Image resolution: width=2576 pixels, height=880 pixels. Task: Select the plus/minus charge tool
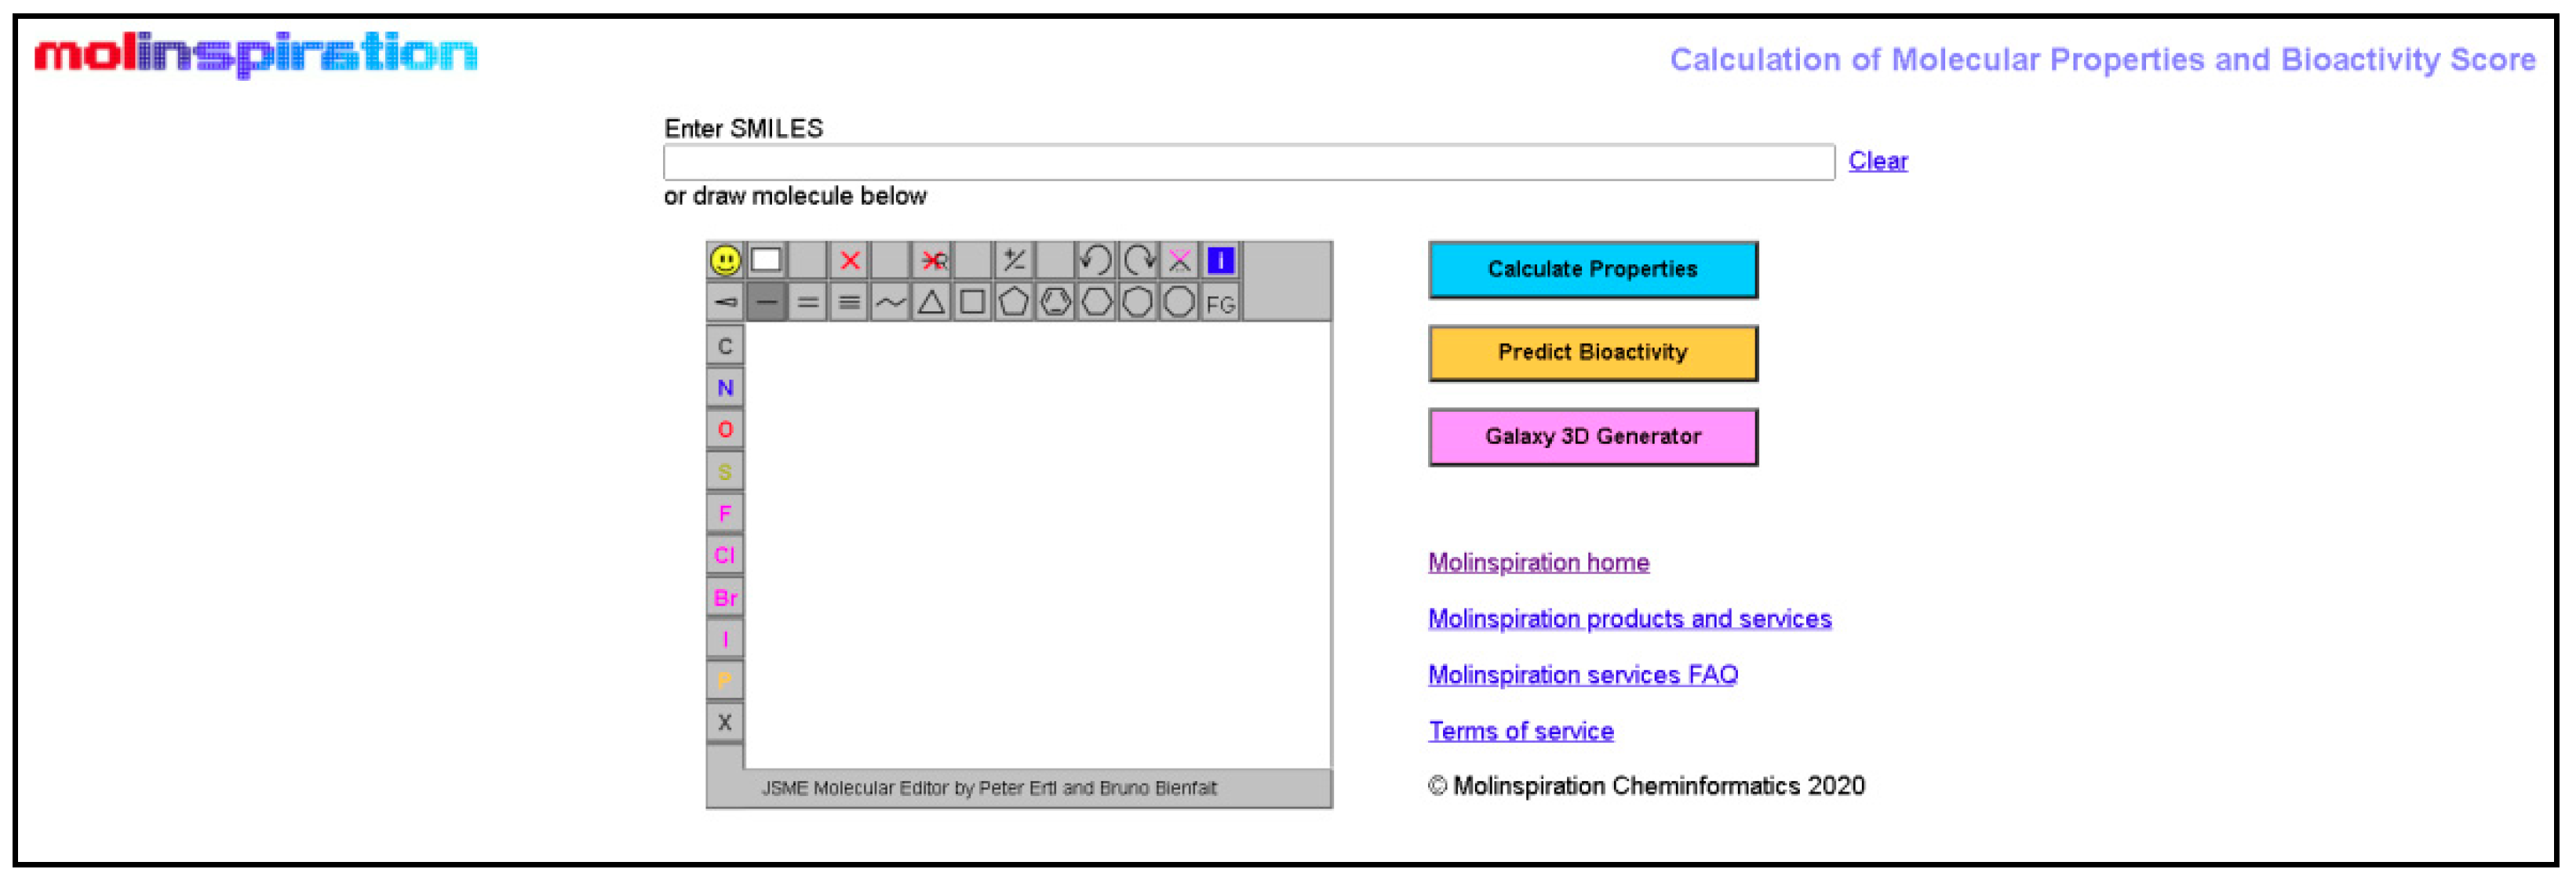point(1014,261)
